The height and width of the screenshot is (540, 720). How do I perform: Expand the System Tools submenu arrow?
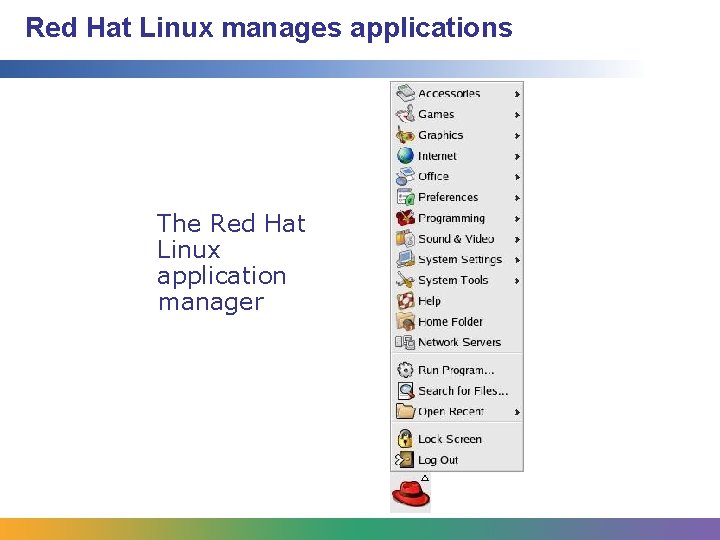pyautogui.click(x=517, y=281)
